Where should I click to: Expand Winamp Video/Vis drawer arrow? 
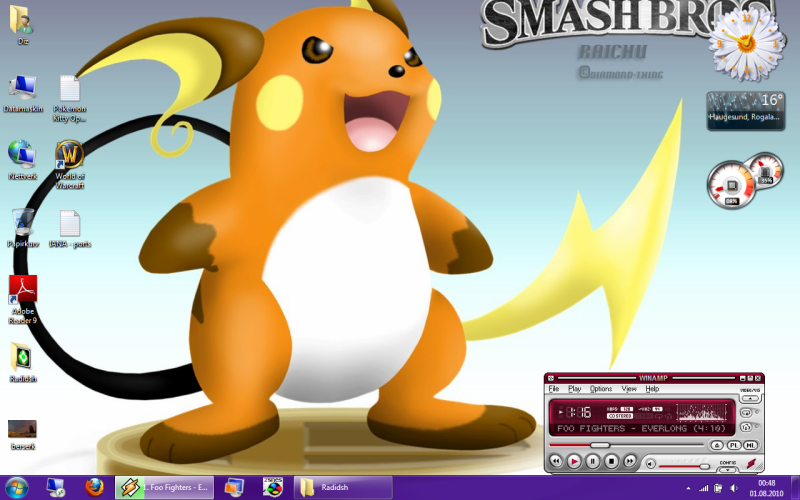click(750, 398)
